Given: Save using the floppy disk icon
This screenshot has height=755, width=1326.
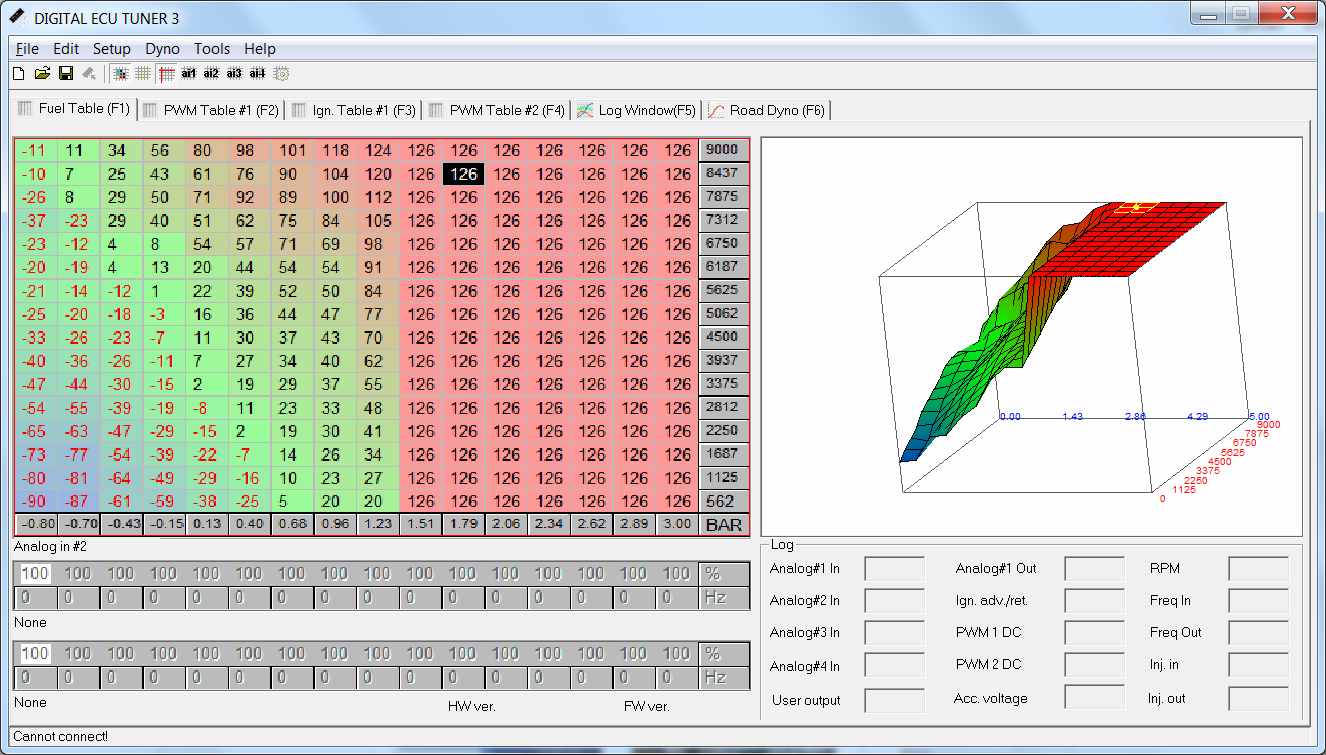Looking at the screenshot, I should point(65,73).
